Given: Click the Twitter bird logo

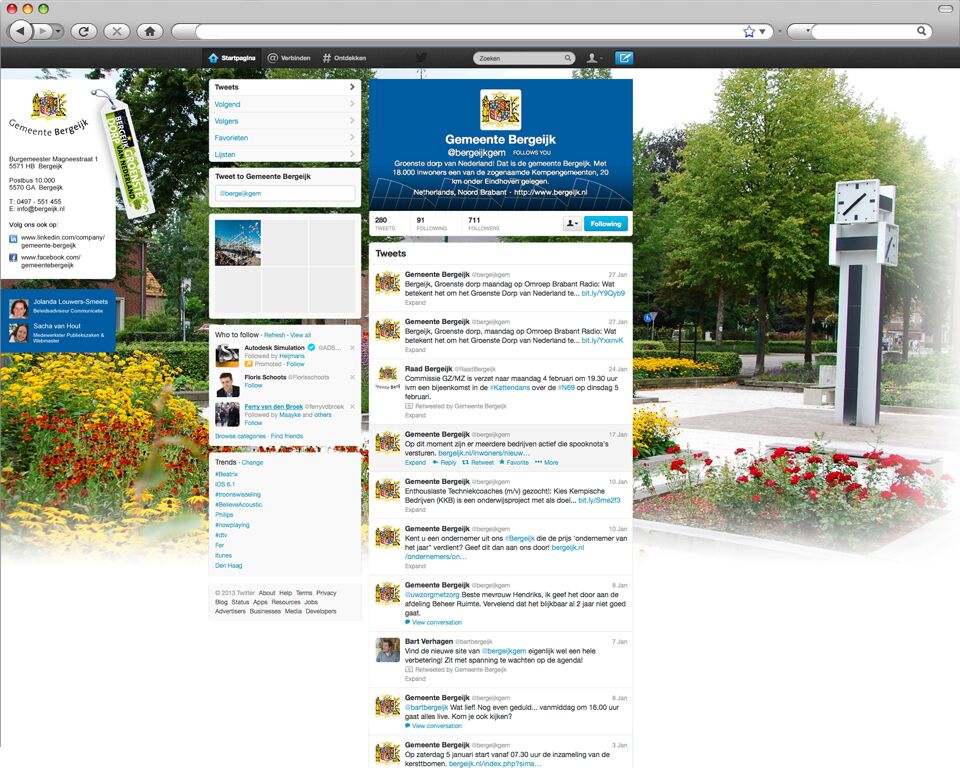Looking at the screenshot, I should (x=421, y=58).
